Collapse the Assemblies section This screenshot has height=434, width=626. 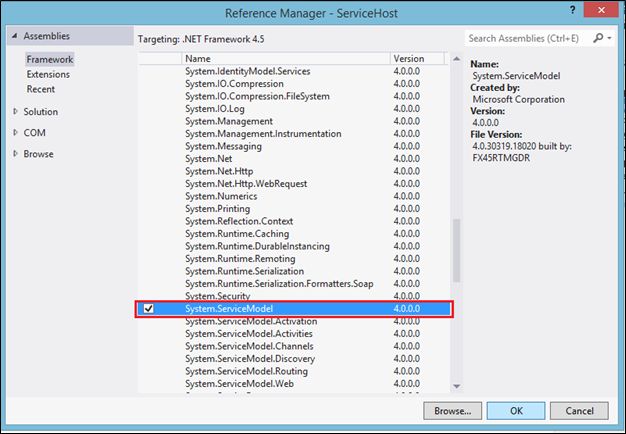(x=15, y=37)
